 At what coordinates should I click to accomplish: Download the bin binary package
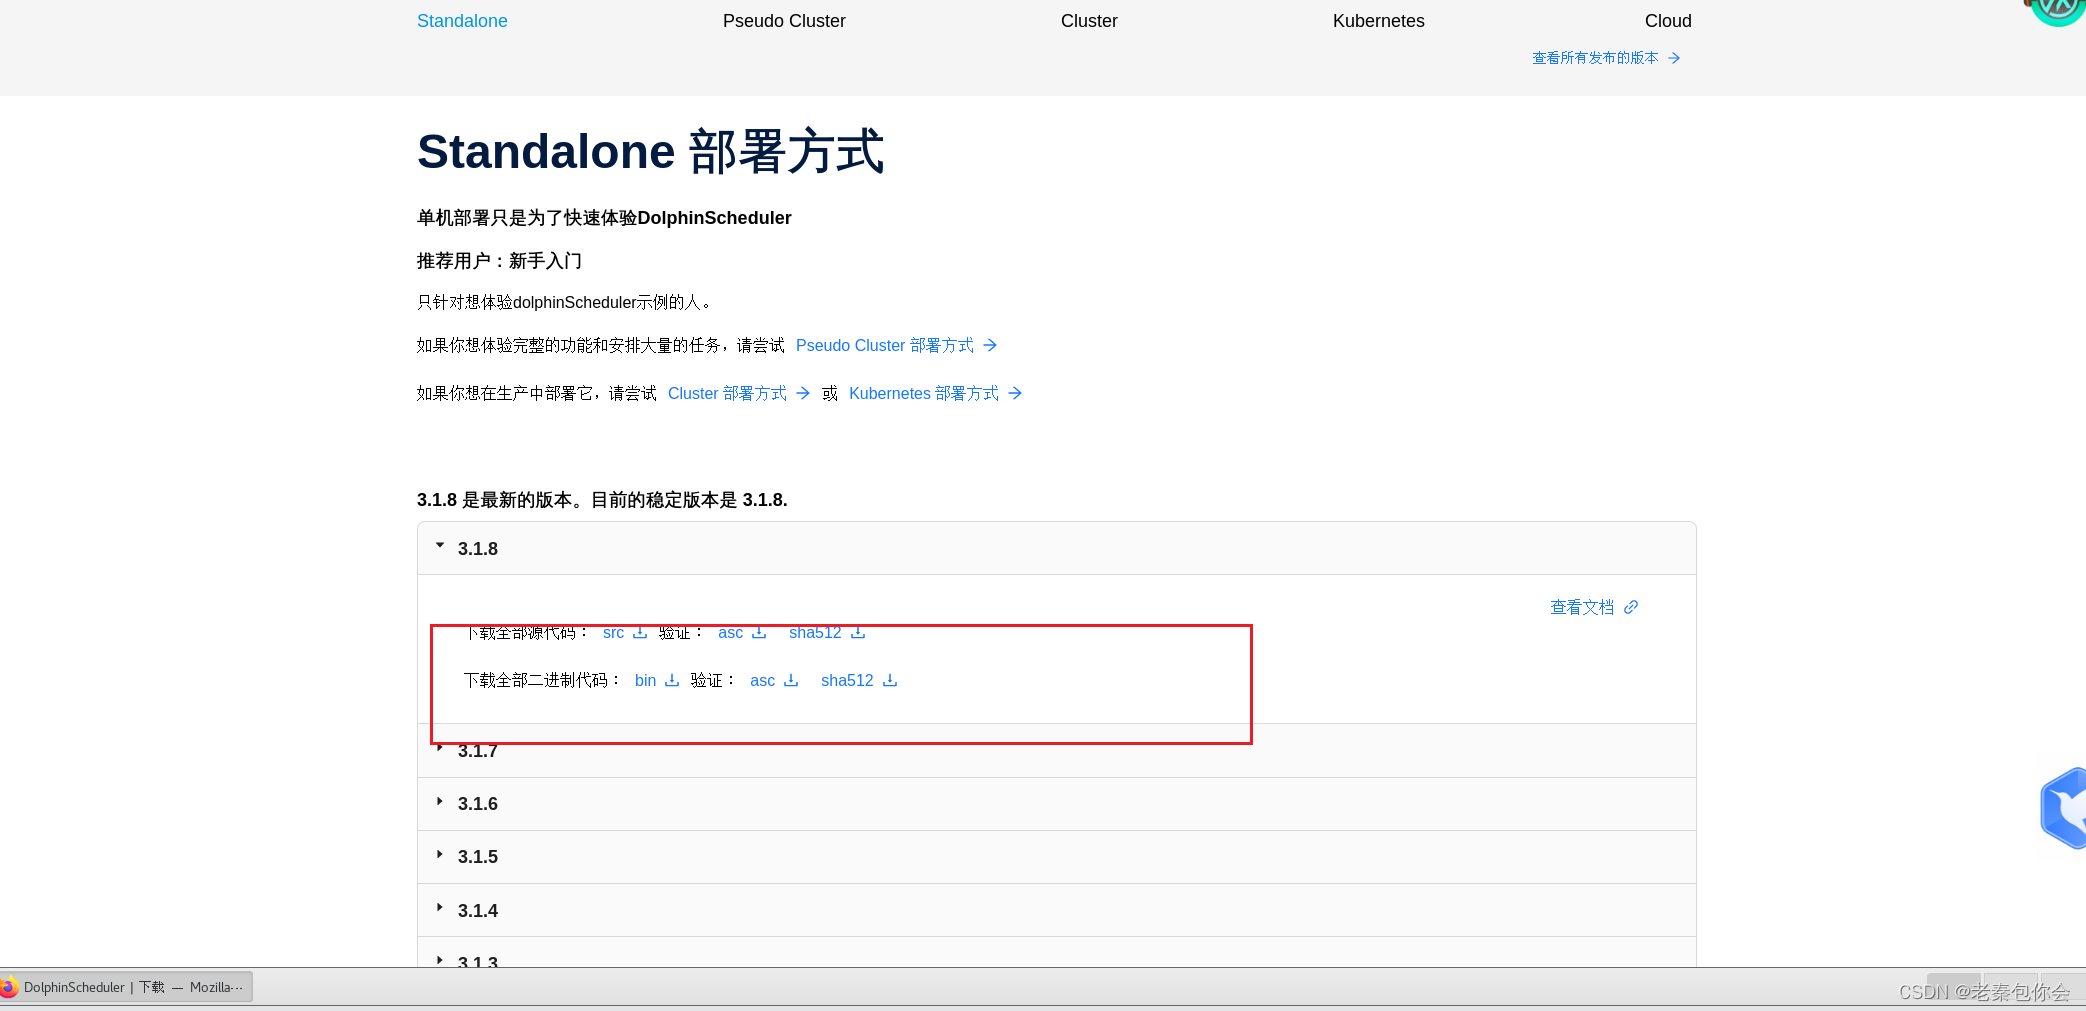[645, 680]
